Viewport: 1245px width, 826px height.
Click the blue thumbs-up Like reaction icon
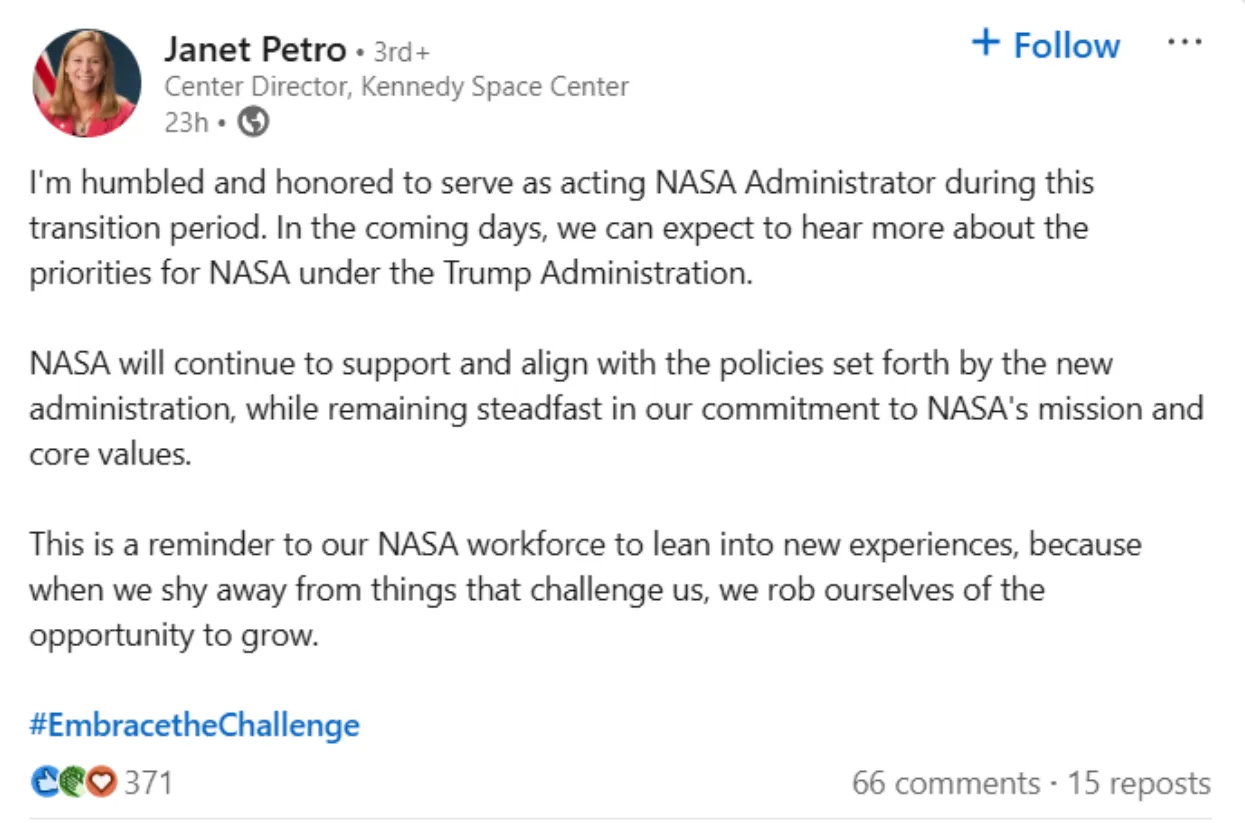[44, 781]
